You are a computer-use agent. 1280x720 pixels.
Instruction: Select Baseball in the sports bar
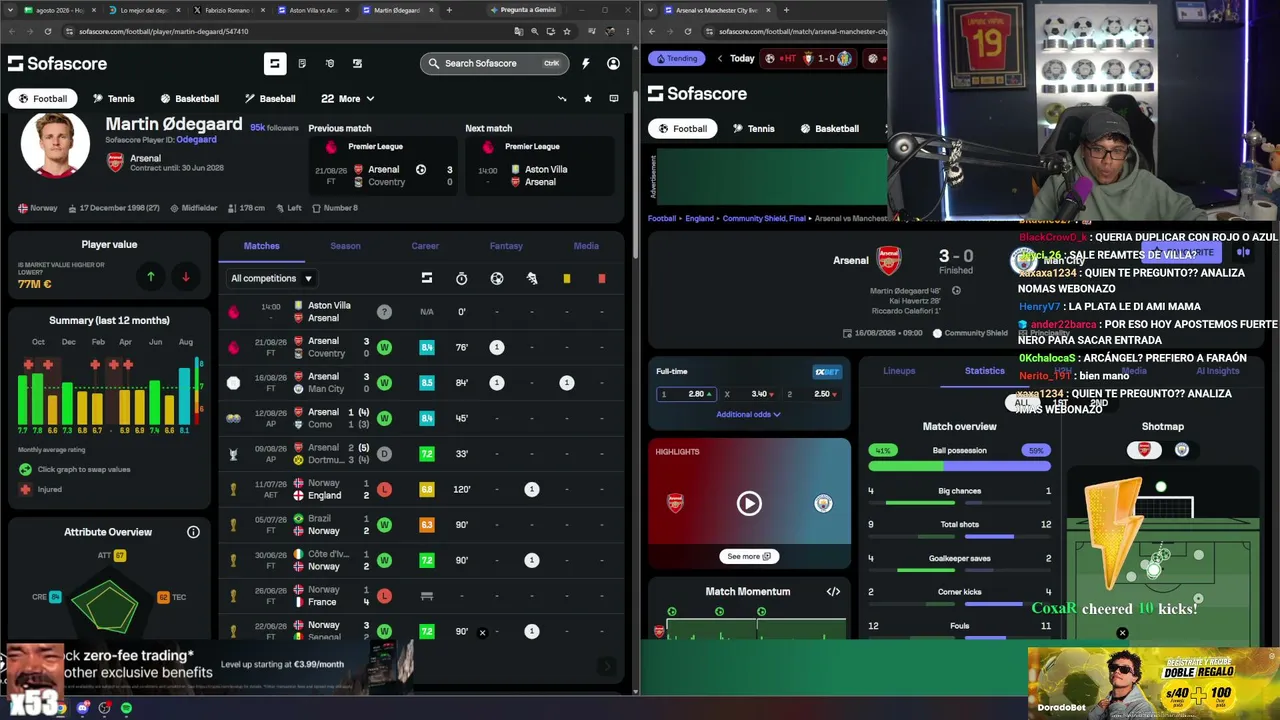click(270, 99)
